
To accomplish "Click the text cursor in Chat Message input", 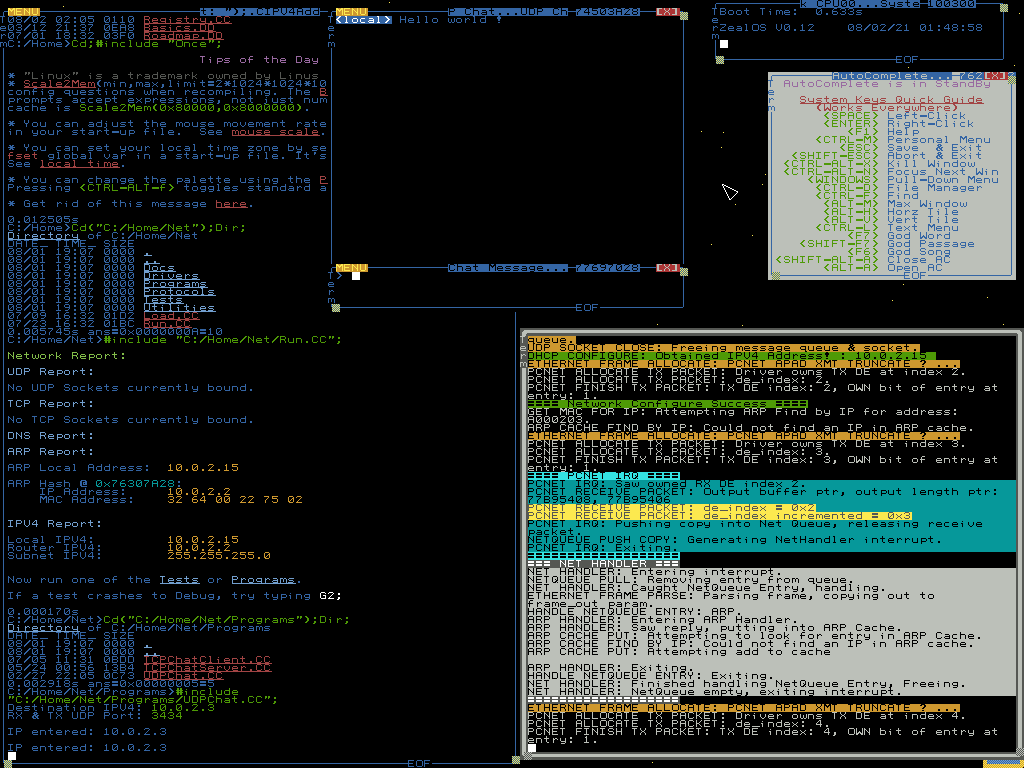I will click(356, 276).
